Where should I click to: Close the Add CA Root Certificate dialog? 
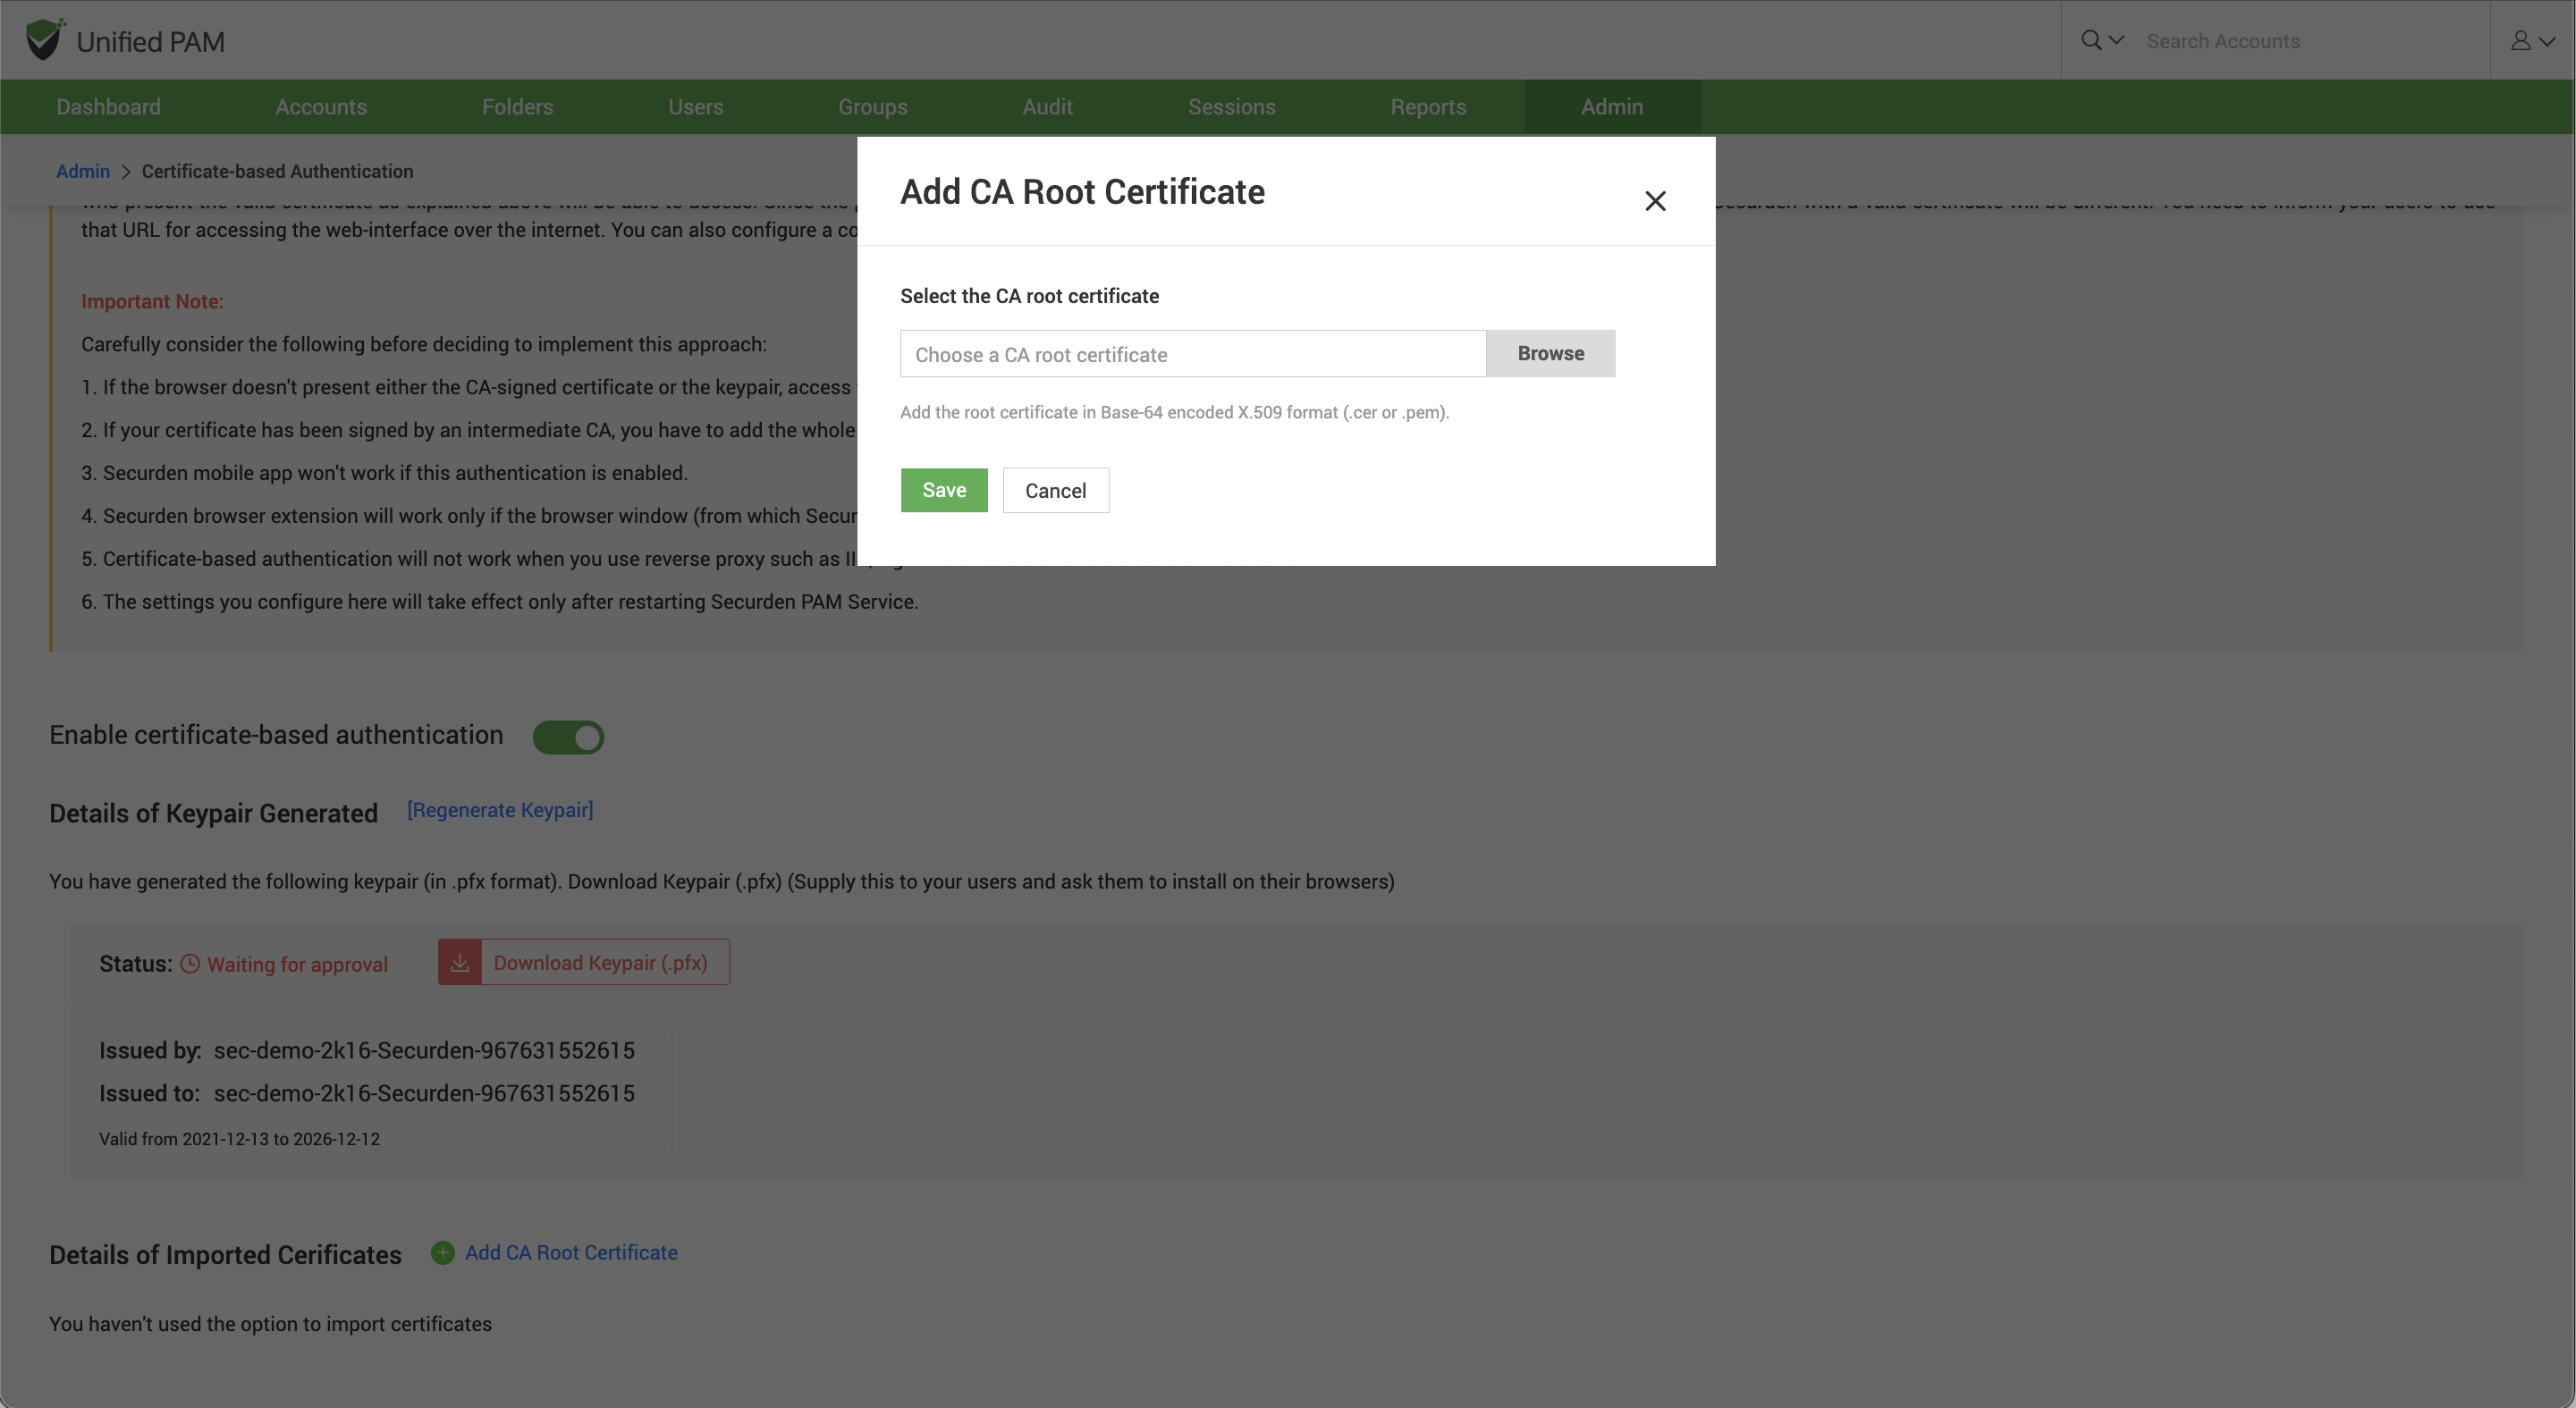[1655, 201]
